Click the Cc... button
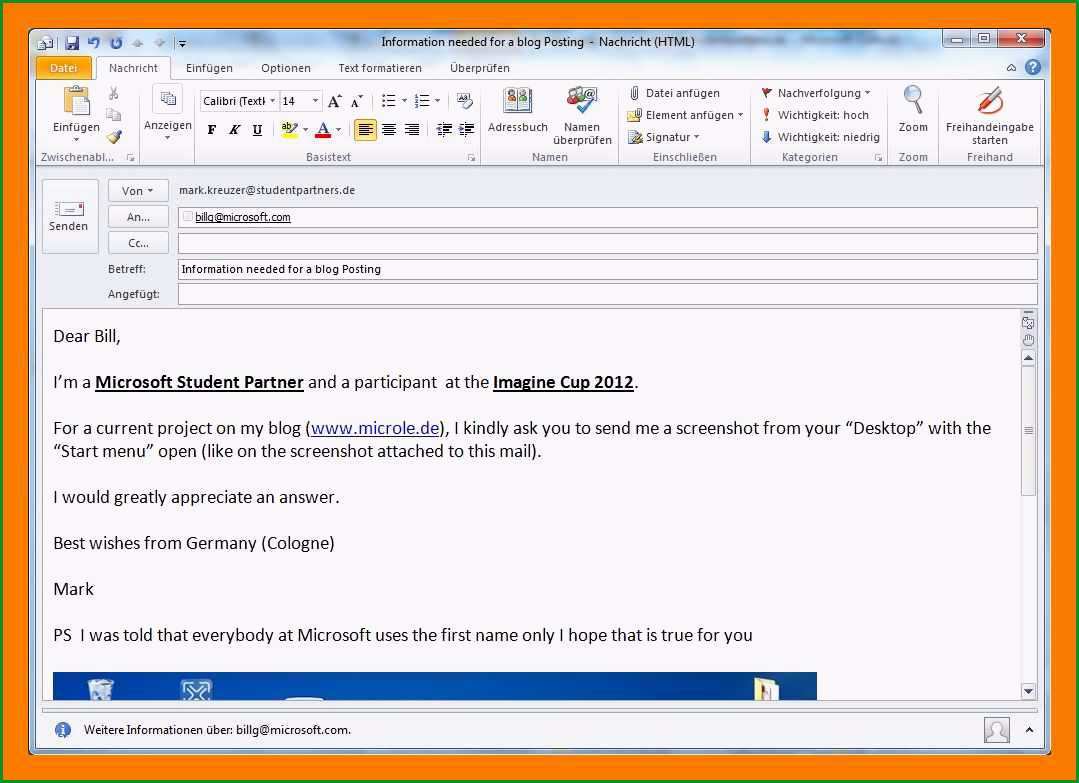The width and height of the screenshot is (1079, 783). (x=138, y=243)
